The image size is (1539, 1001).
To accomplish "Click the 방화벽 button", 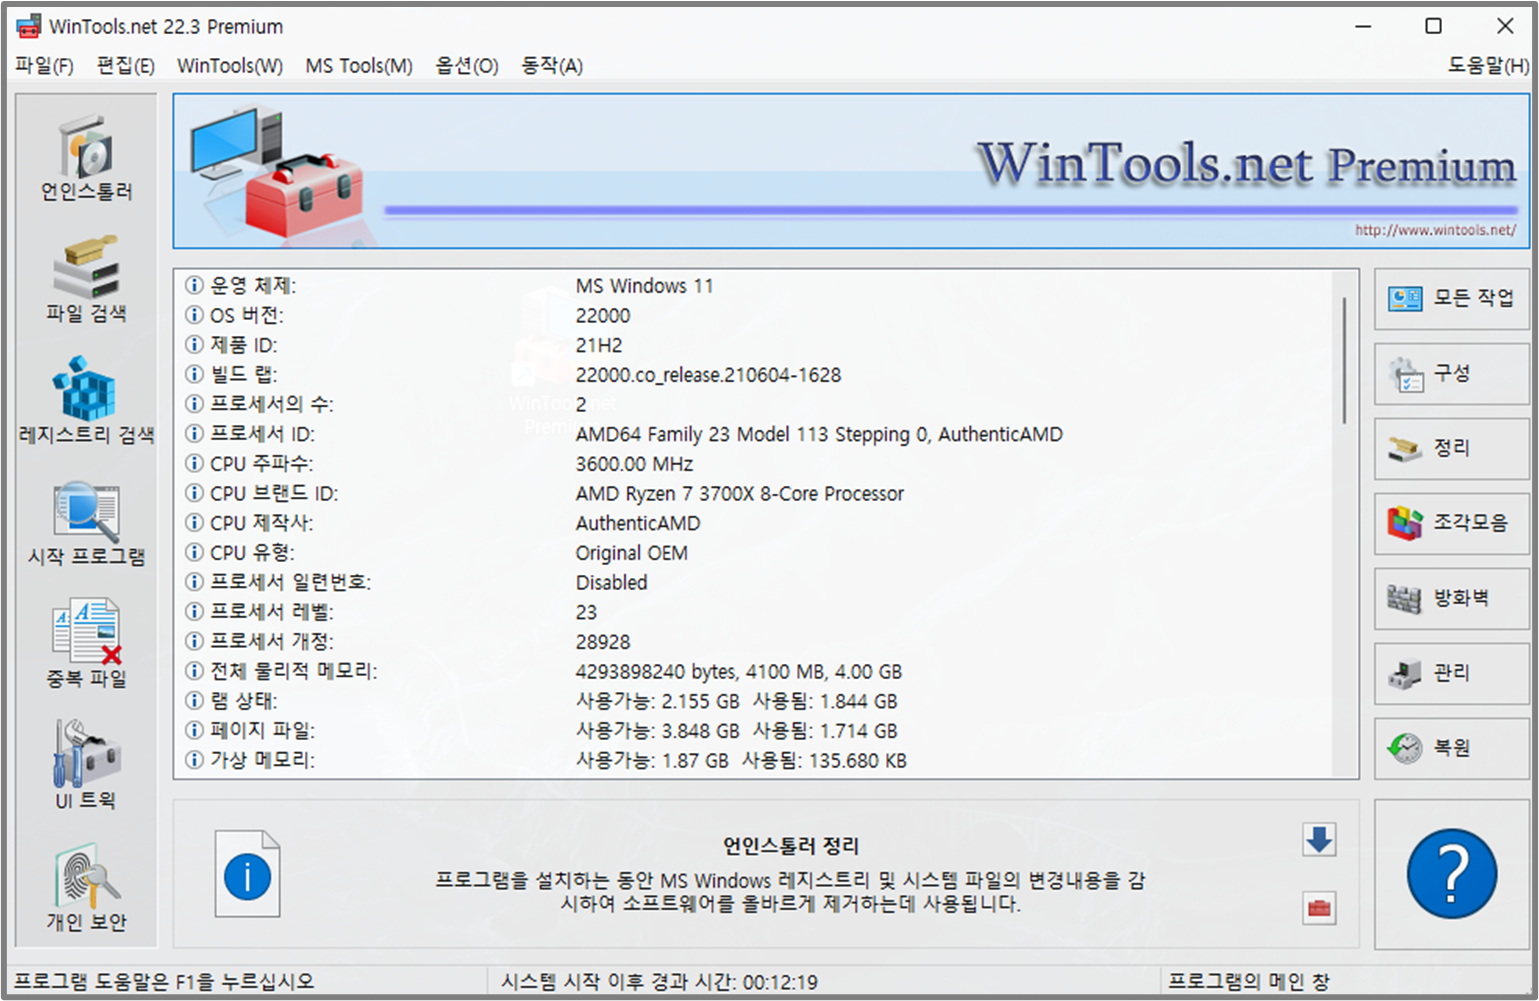I will click(1451, 598).
